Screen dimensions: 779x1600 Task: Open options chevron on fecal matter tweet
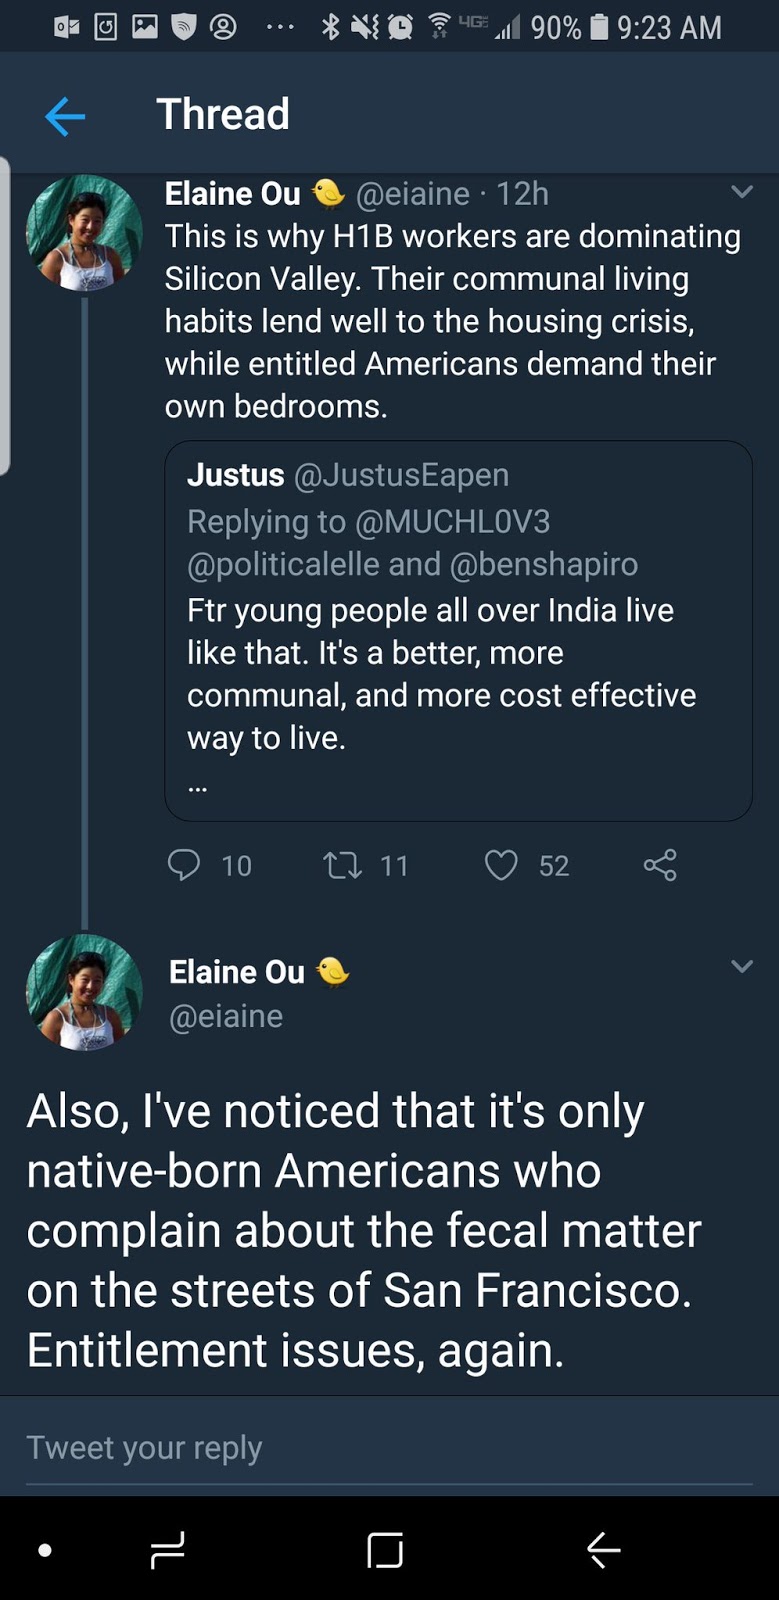[x=741, y=966]
